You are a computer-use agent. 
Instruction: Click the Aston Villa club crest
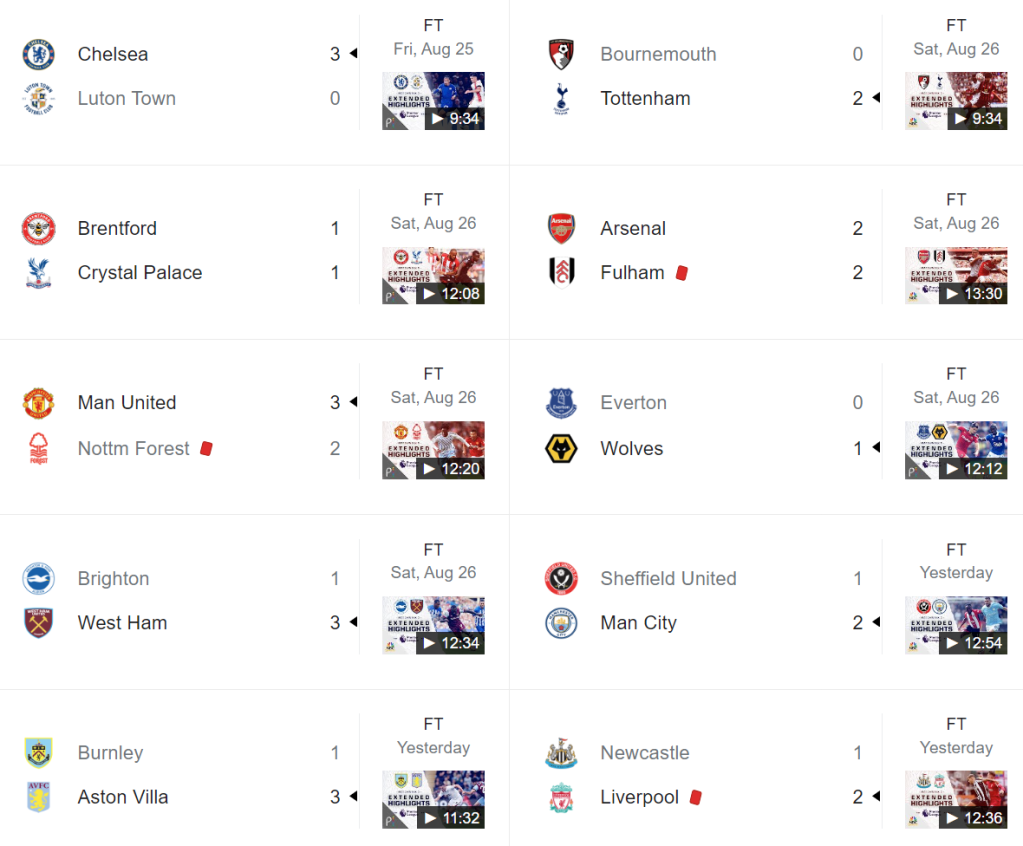[x=39, y=797]
